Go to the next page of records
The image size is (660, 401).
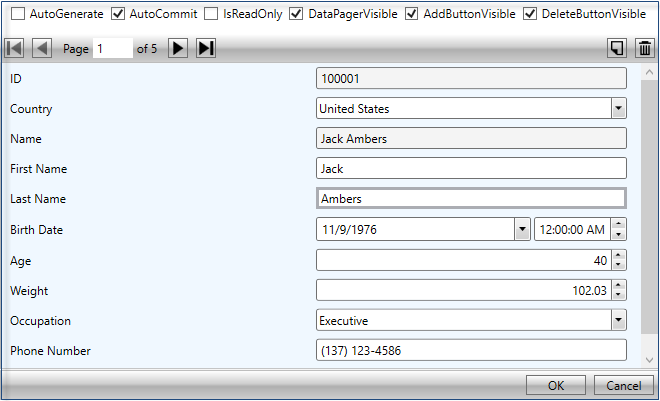(x=178, y=48)
